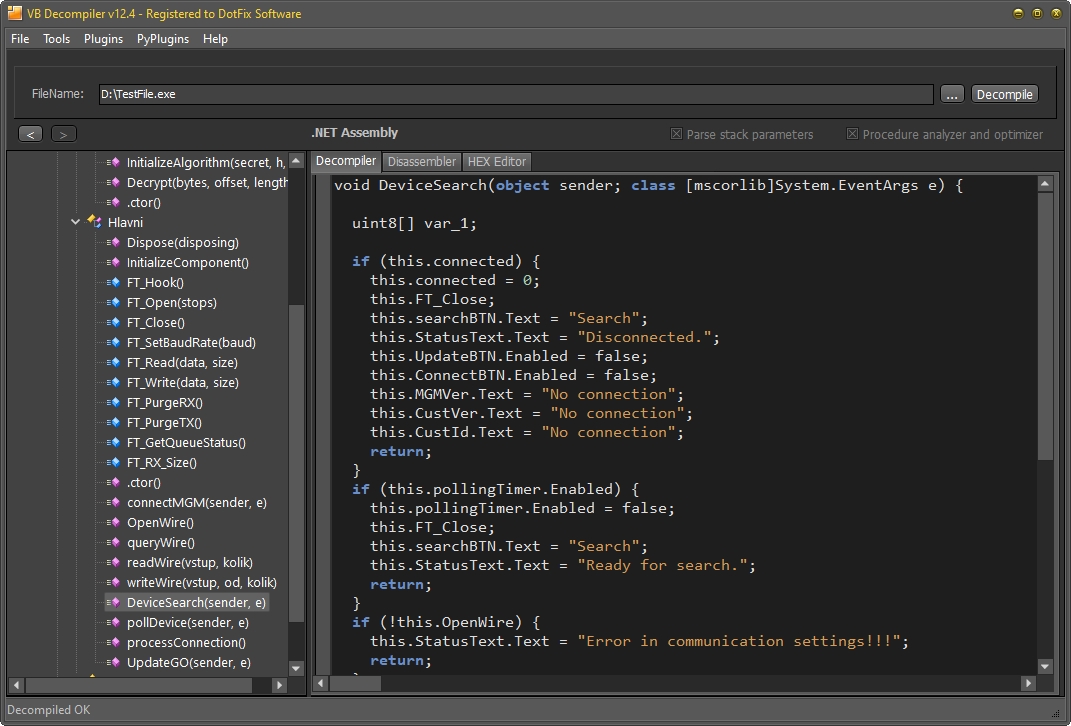Image resolution: width=1071 pixels, height=726 pixels.
Task: Click the icon next to Dispose(disposing)
Action: (x=113, y=242)
